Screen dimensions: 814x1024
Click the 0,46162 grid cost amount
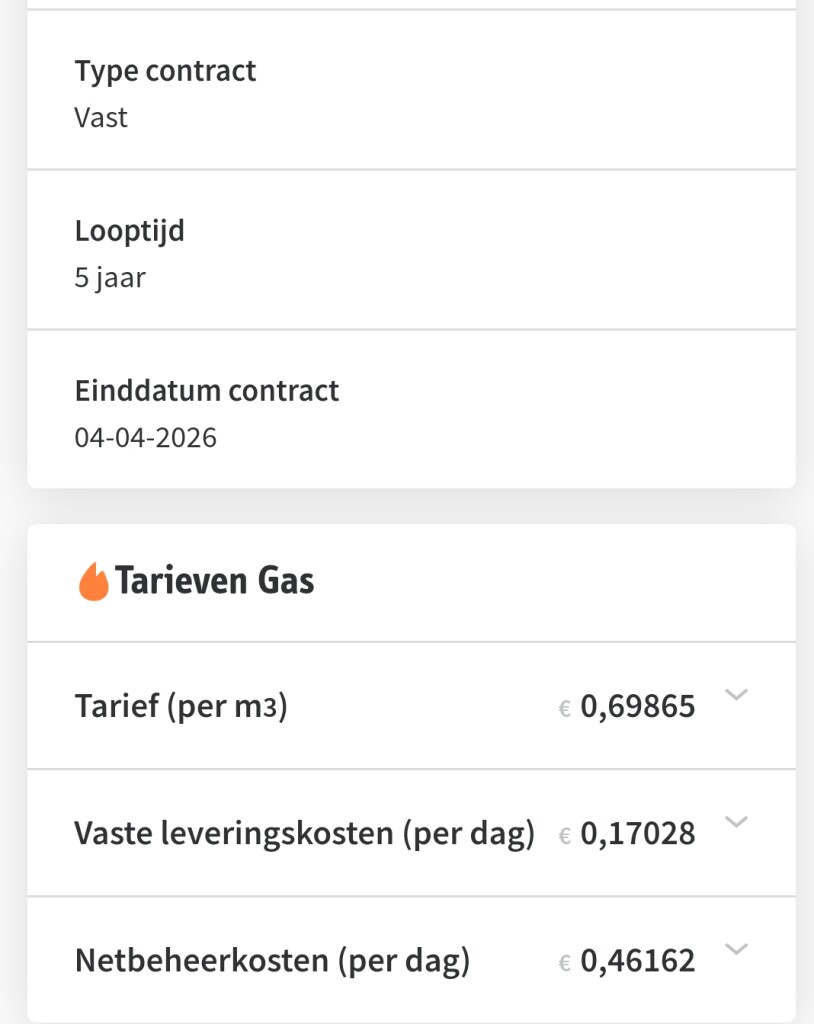pos(638,961)
